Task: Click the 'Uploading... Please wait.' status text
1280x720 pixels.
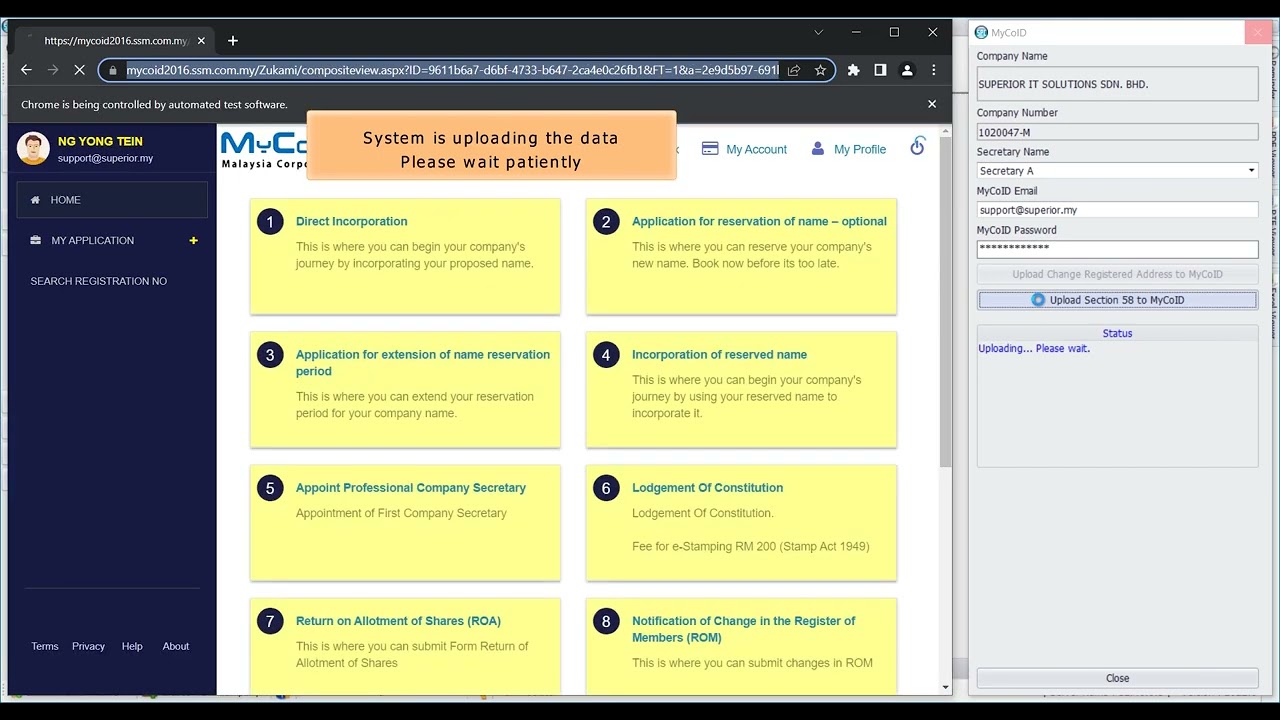Action: point(1034,348)
